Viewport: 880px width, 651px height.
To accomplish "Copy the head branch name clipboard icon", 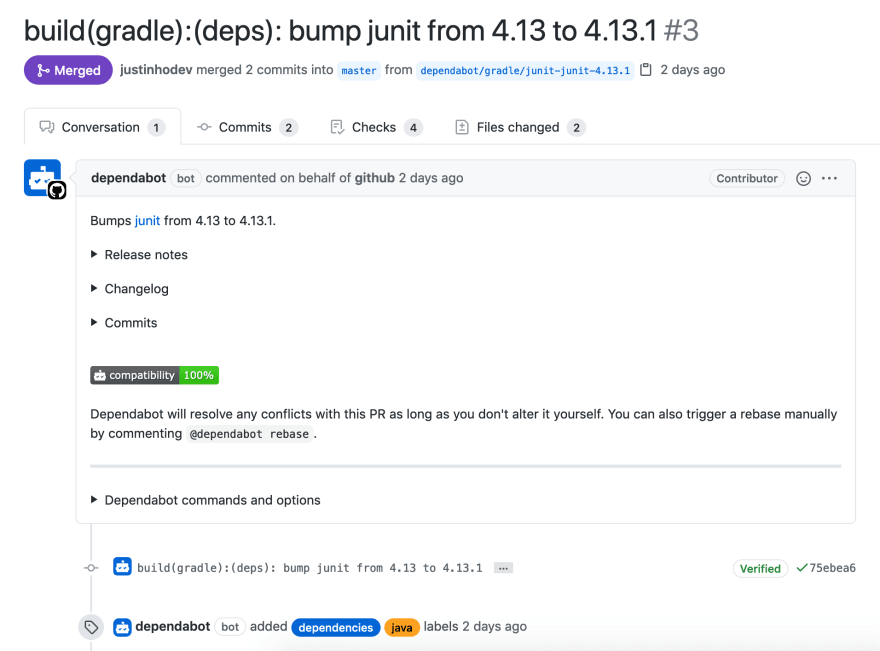I will coord(646,70).
